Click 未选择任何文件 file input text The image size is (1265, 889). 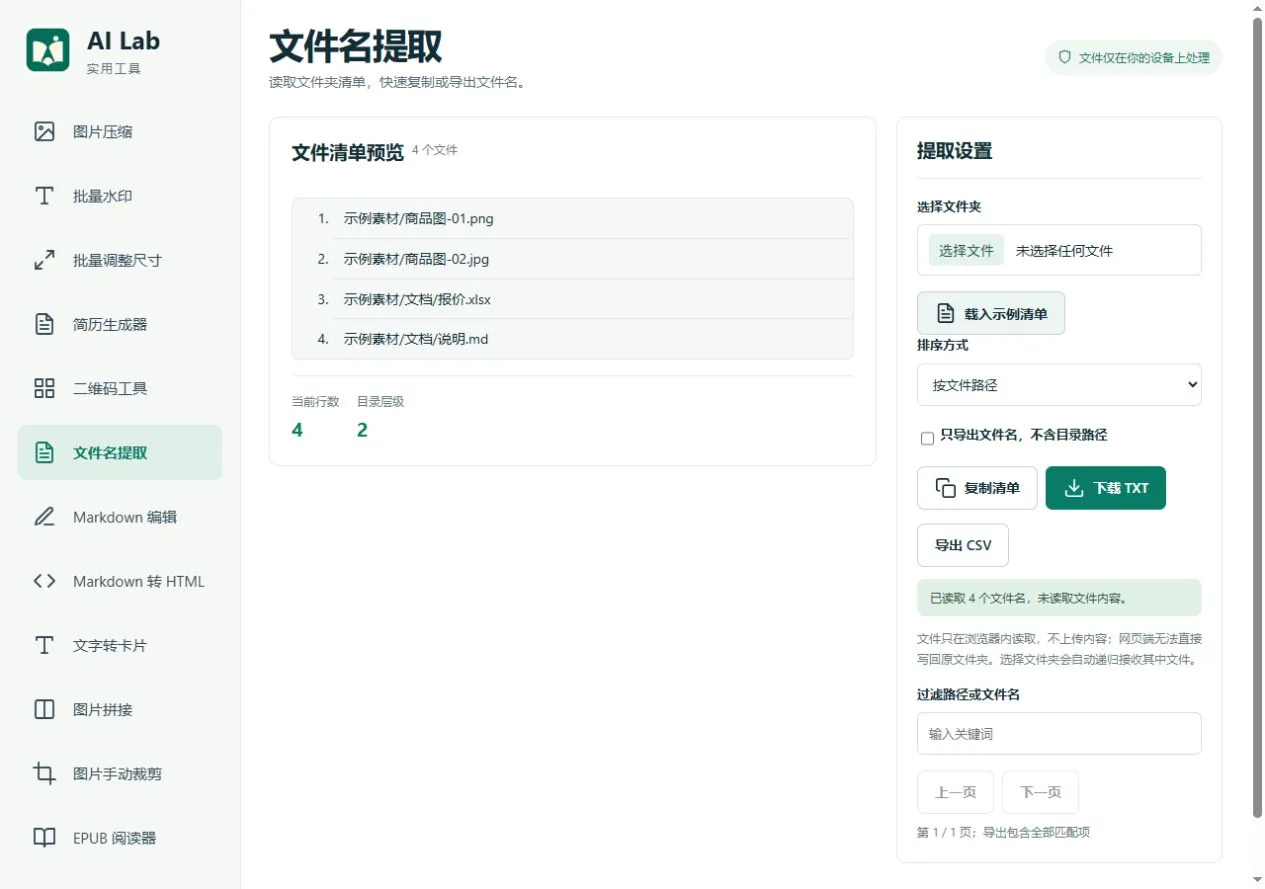(x=1064, y=251)
